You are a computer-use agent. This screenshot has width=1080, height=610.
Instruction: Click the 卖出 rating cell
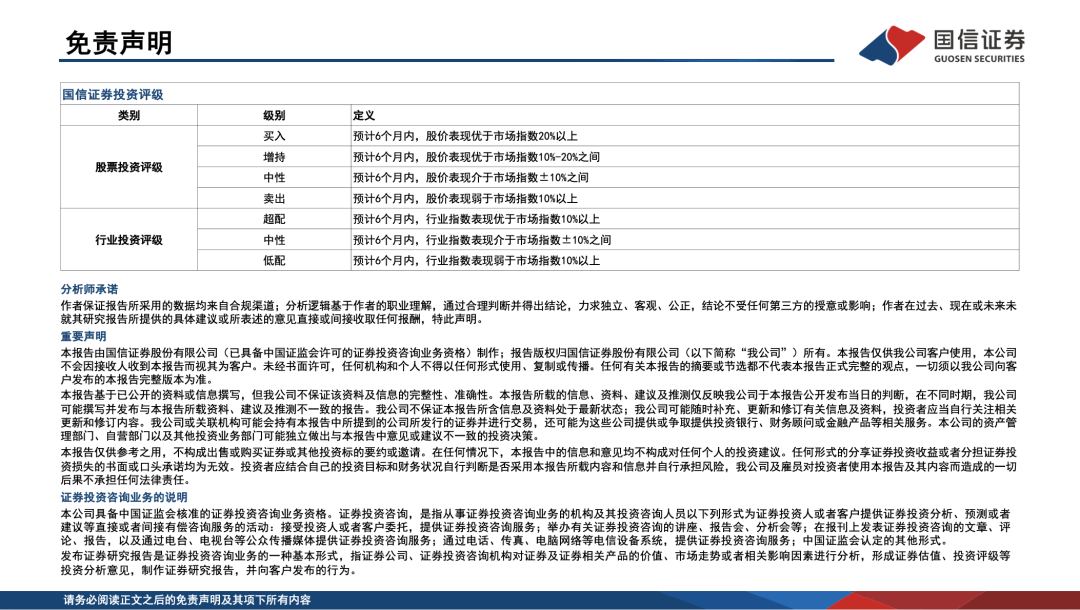coord(274,198)
